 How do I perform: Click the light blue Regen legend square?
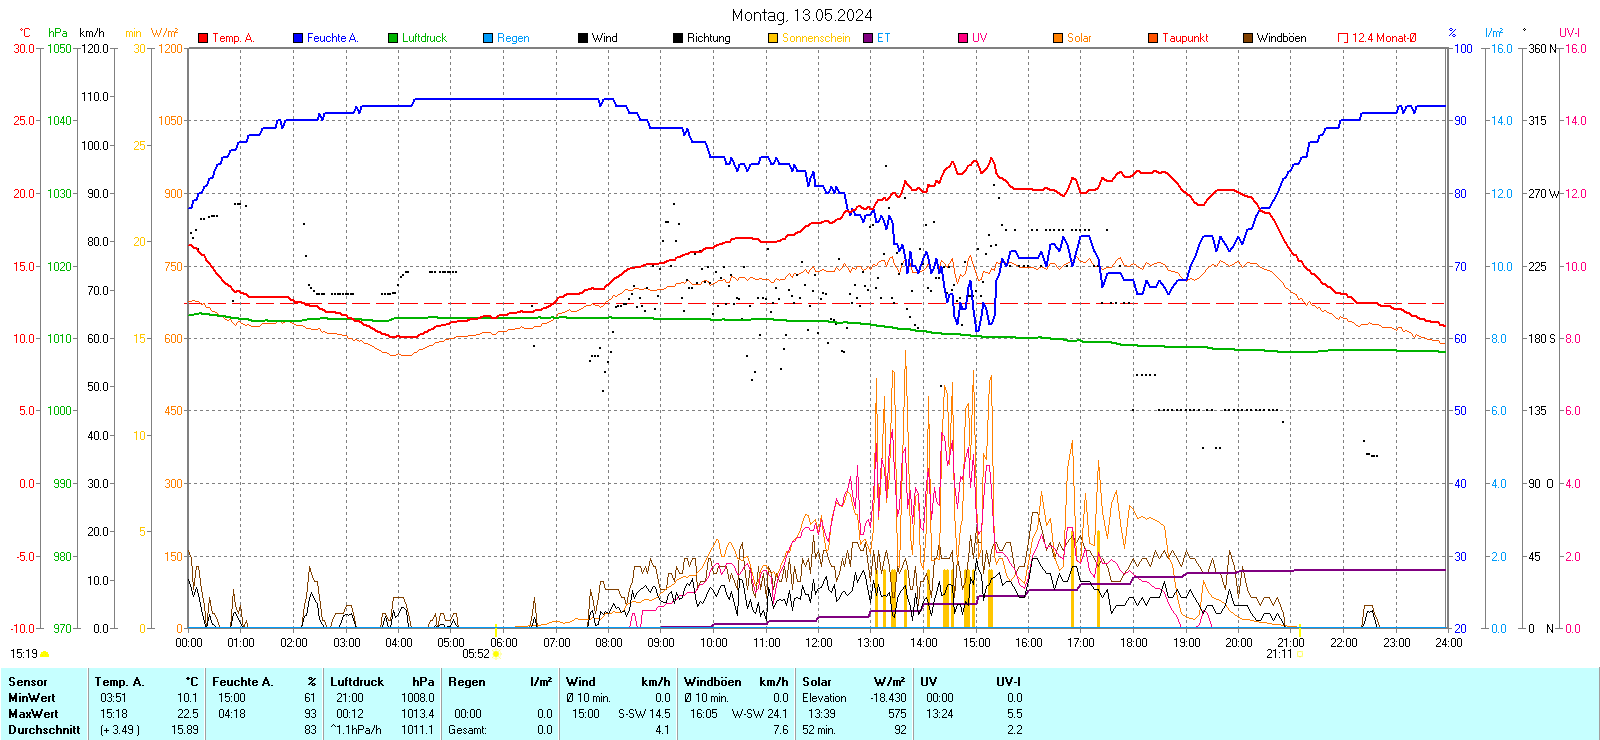pyautogui.click(x=488, y=38)
